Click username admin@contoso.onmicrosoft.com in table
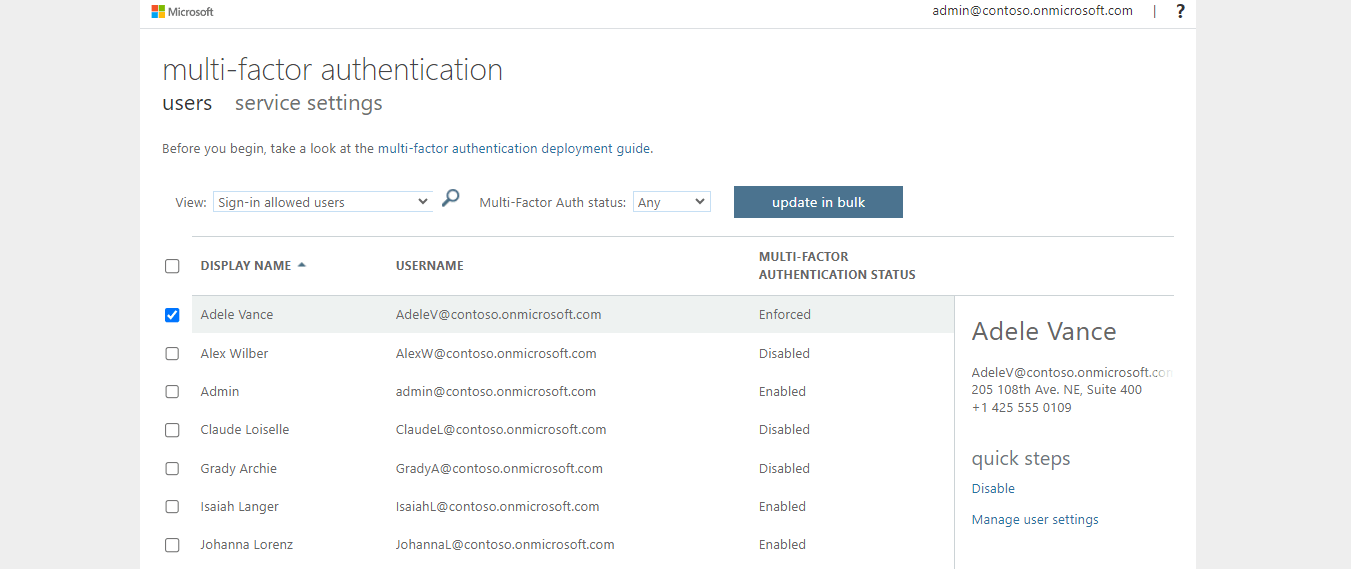This screenshot has width=1351, height=569. [x=496, y=392]
